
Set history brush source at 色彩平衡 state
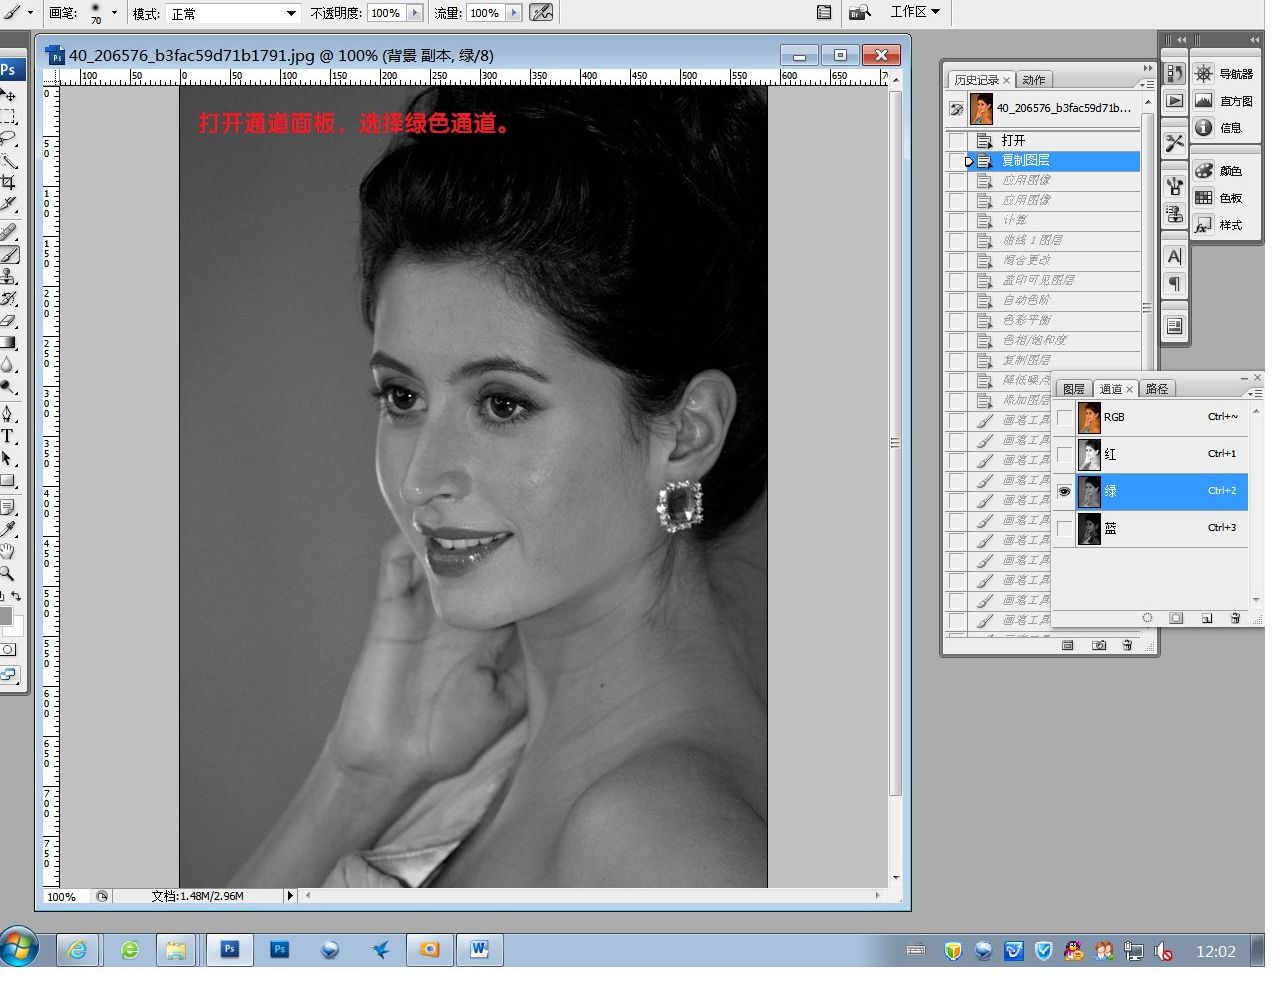coord(957,320)
